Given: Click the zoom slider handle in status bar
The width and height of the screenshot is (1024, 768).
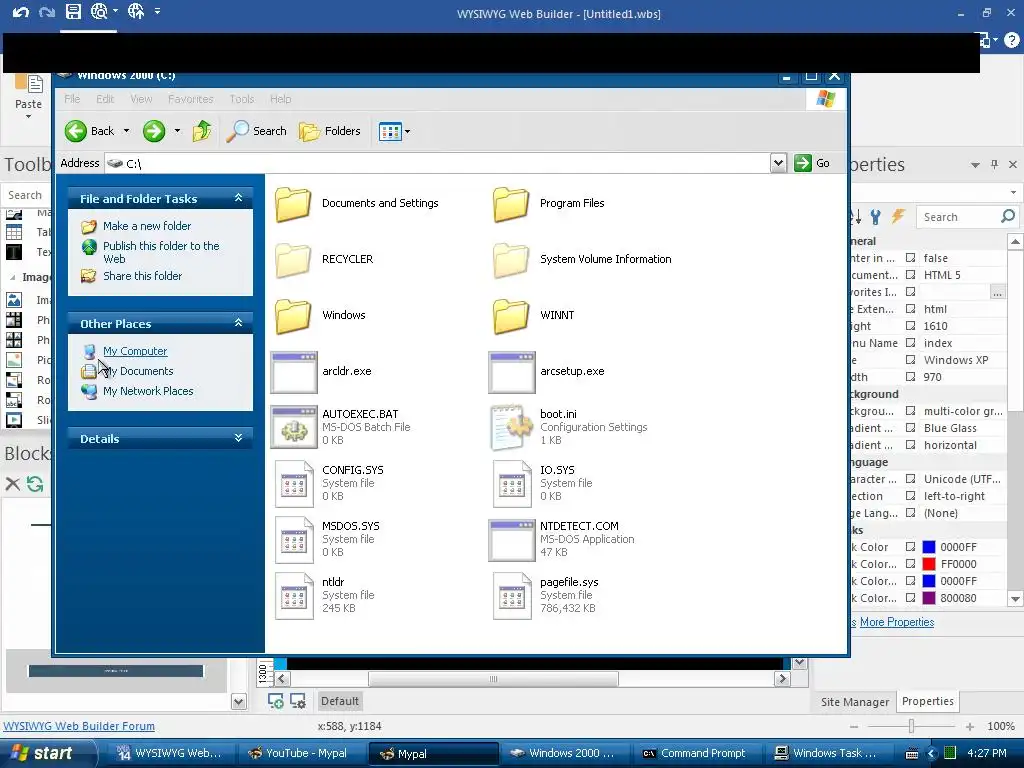Looking at the screenshot, I should (911, 726).
